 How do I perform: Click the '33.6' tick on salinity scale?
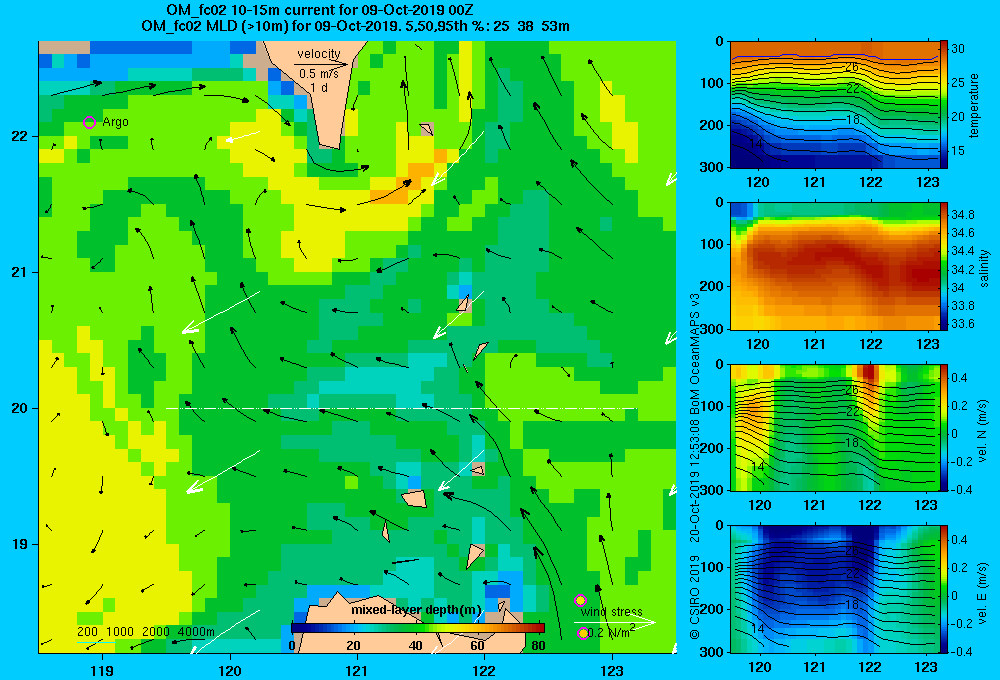[x=962, y=323]
